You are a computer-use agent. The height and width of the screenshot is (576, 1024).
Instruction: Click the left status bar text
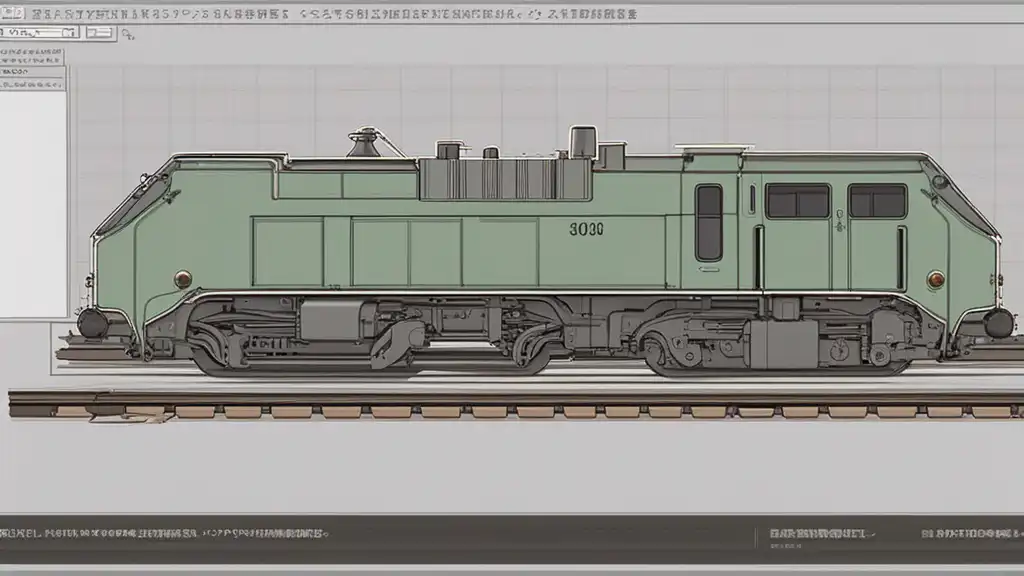click(x=165, y=534)
